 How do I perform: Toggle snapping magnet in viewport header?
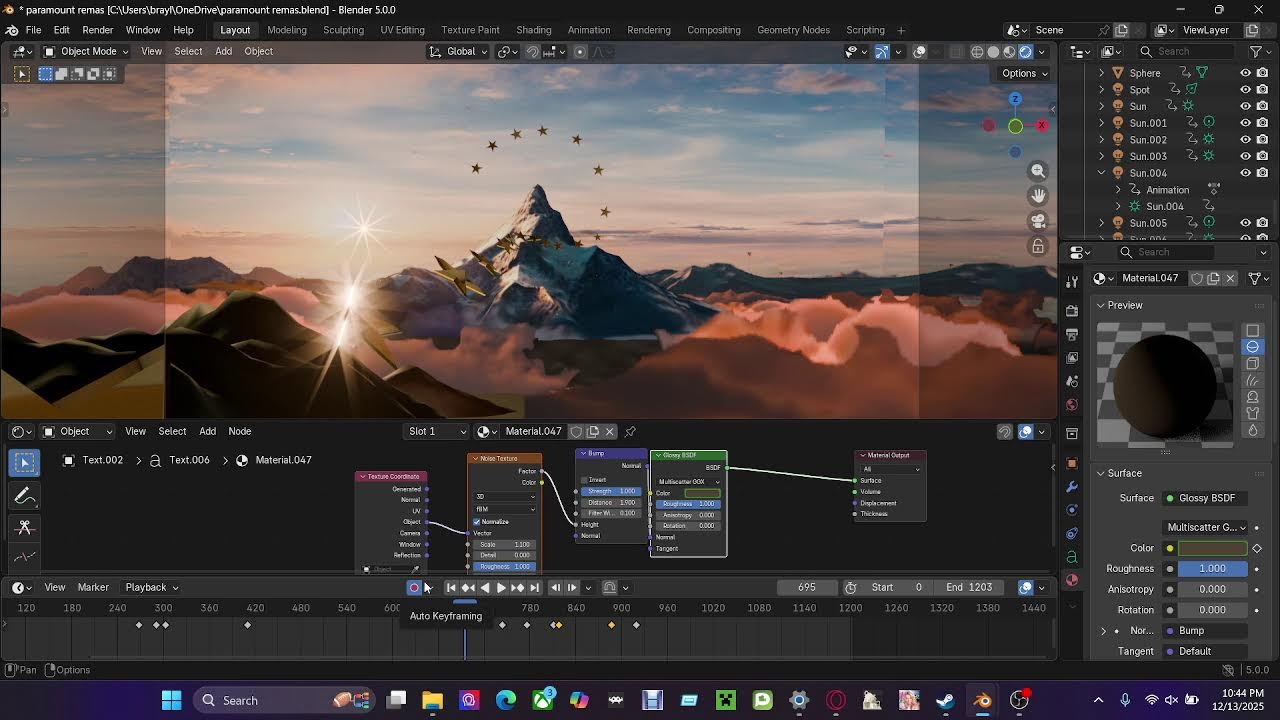pyautogui.click(x=533, y=51)
